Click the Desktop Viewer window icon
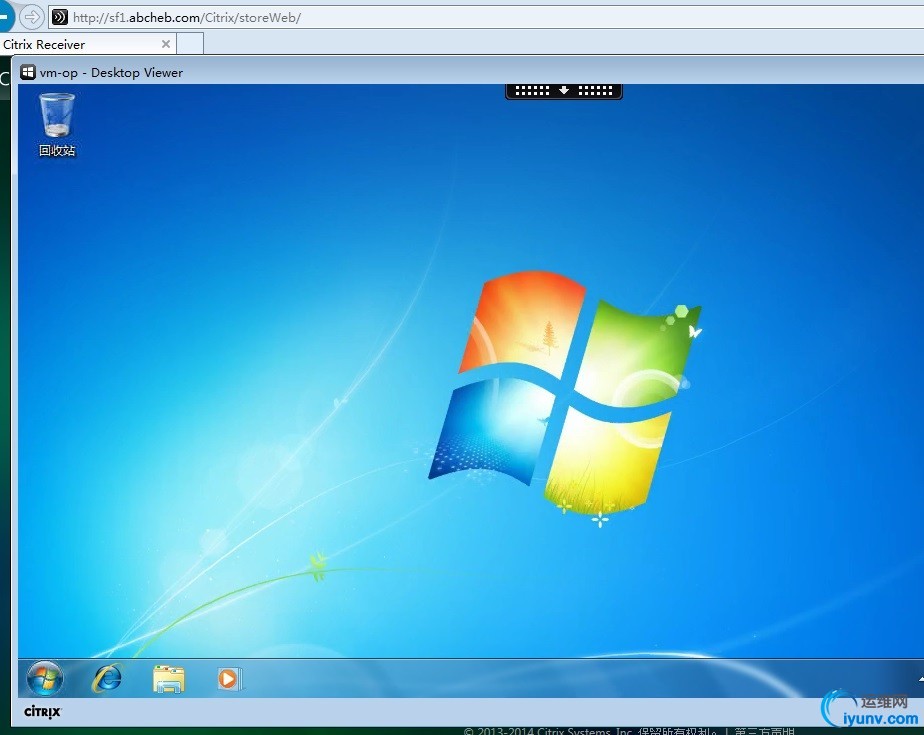 [x=28, y=72]
